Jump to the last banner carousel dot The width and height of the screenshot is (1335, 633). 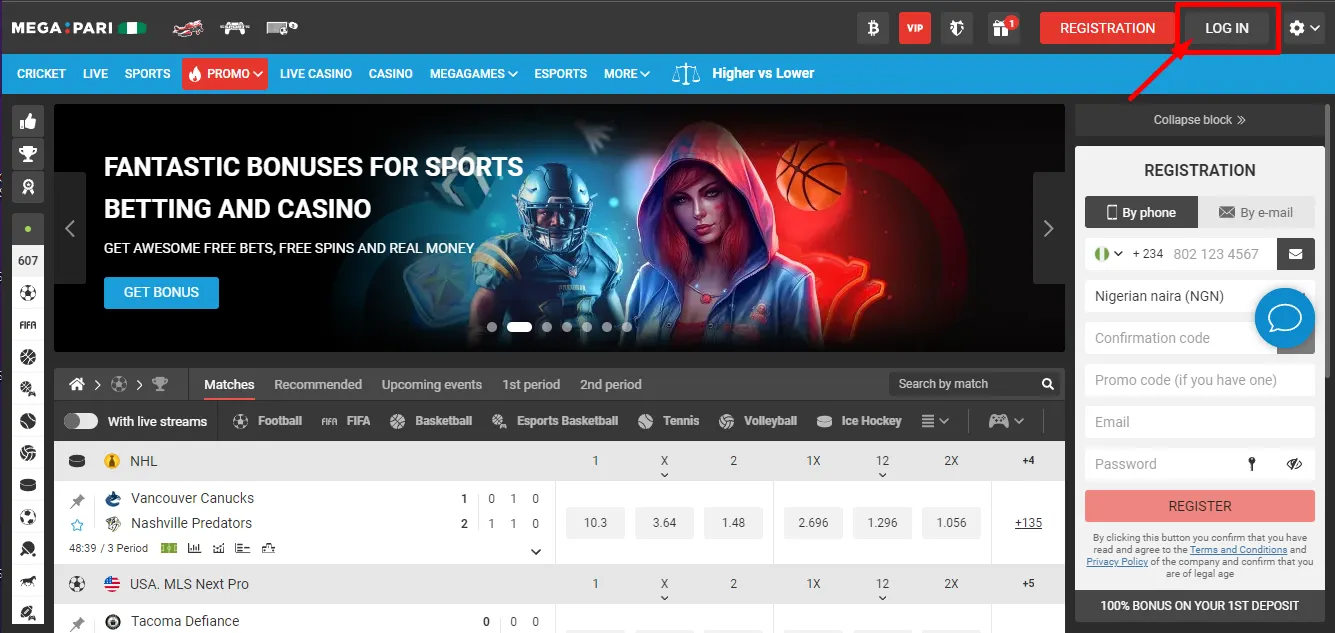click(627, 327)
